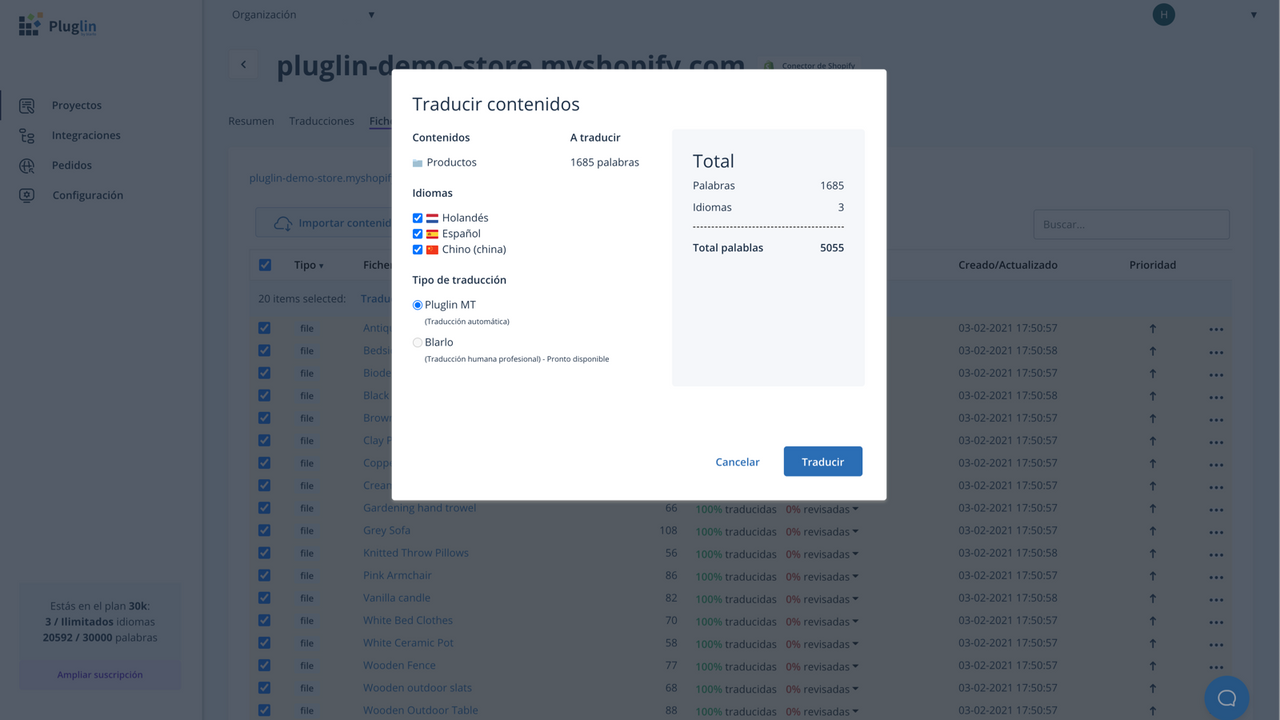Open three-dot menu for Wooden outdoor slats row
Viewport: 1280px width, 720px height.
[x=1216, y=688]
